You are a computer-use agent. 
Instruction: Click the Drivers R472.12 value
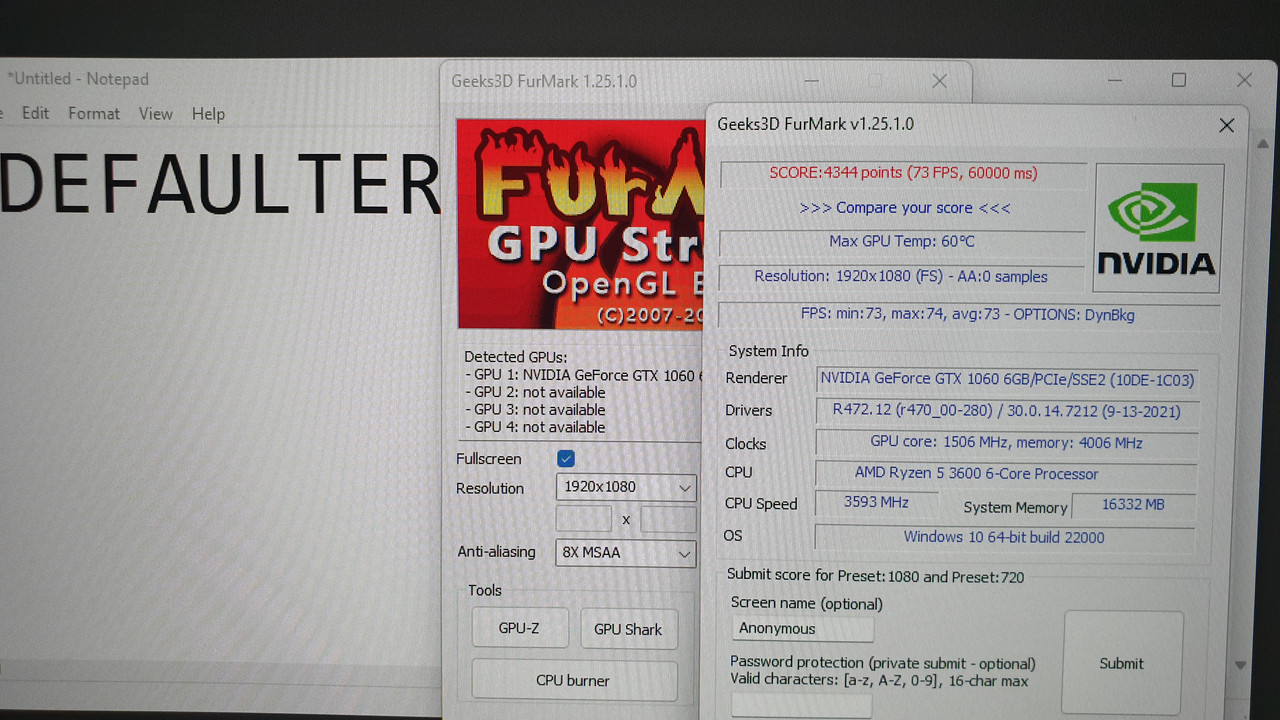click(1007, 411)
